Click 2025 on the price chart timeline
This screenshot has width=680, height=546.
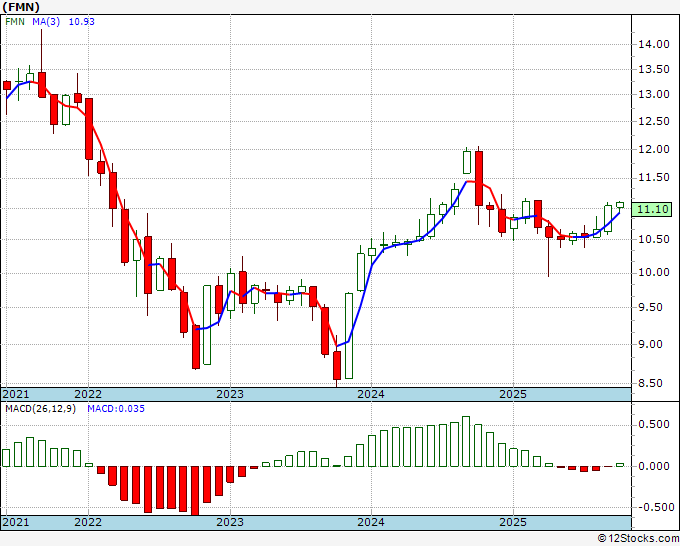[x=513, y=394]
